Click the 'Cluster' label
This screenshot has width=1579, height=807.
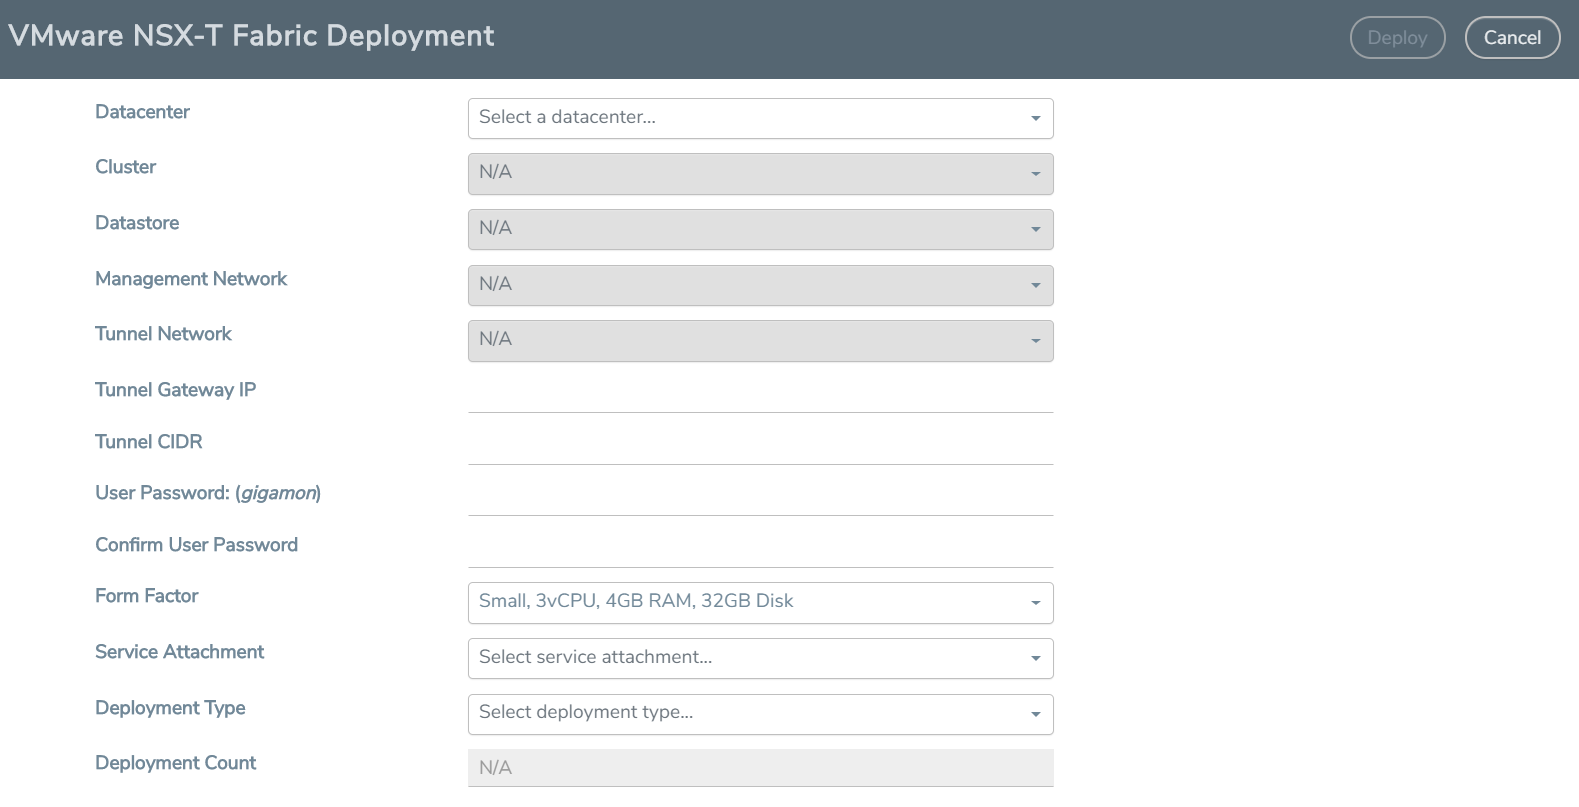[125, 167]
